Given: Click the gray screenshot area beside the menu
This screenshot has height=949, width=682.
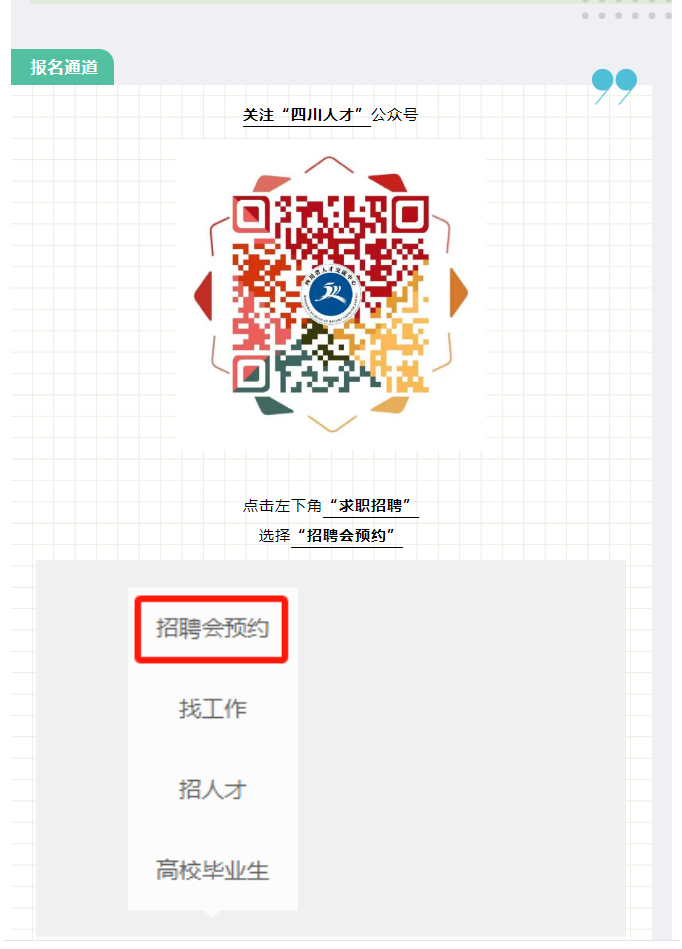Looking at the screenshot, I should click(x=461, y=748).
